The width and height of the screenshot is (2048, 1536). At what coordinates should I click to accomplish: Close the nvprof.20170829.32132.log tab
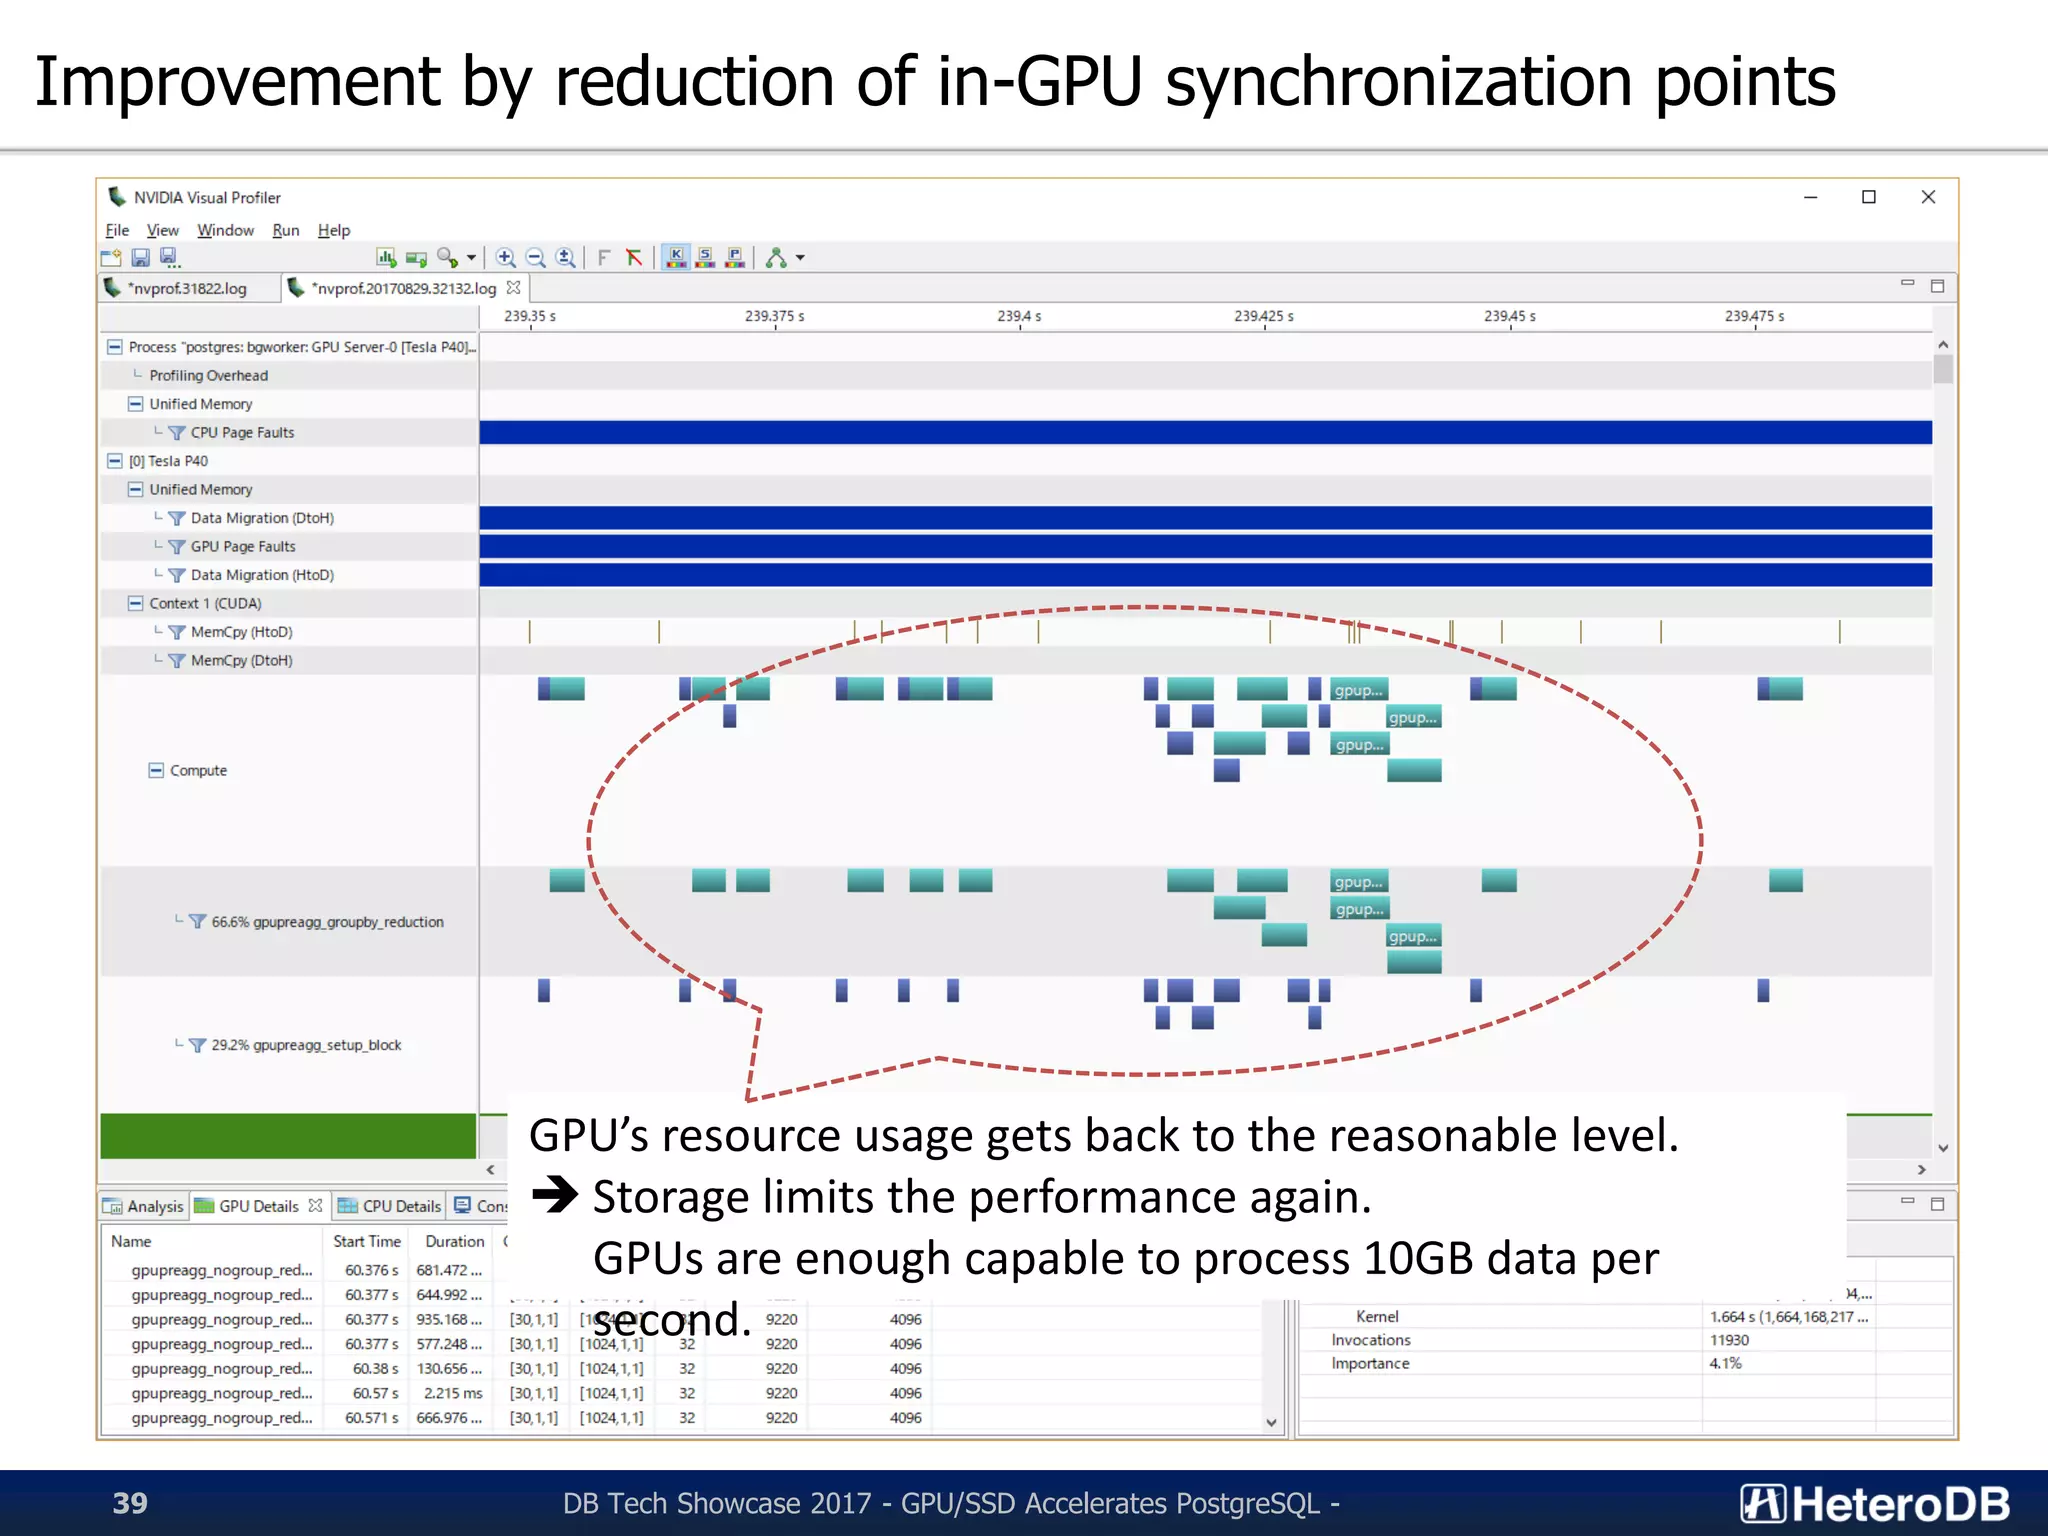[514, 287]
